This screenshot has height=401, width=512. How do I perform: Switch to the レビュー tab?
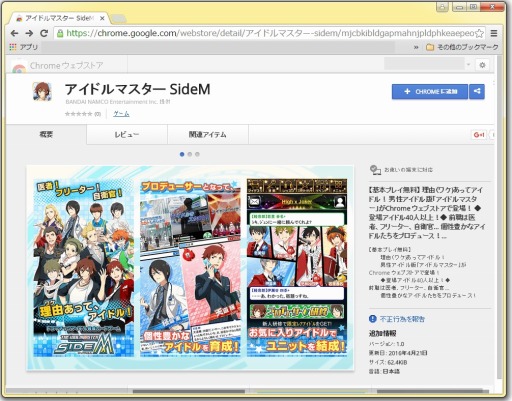click(127, 134)
